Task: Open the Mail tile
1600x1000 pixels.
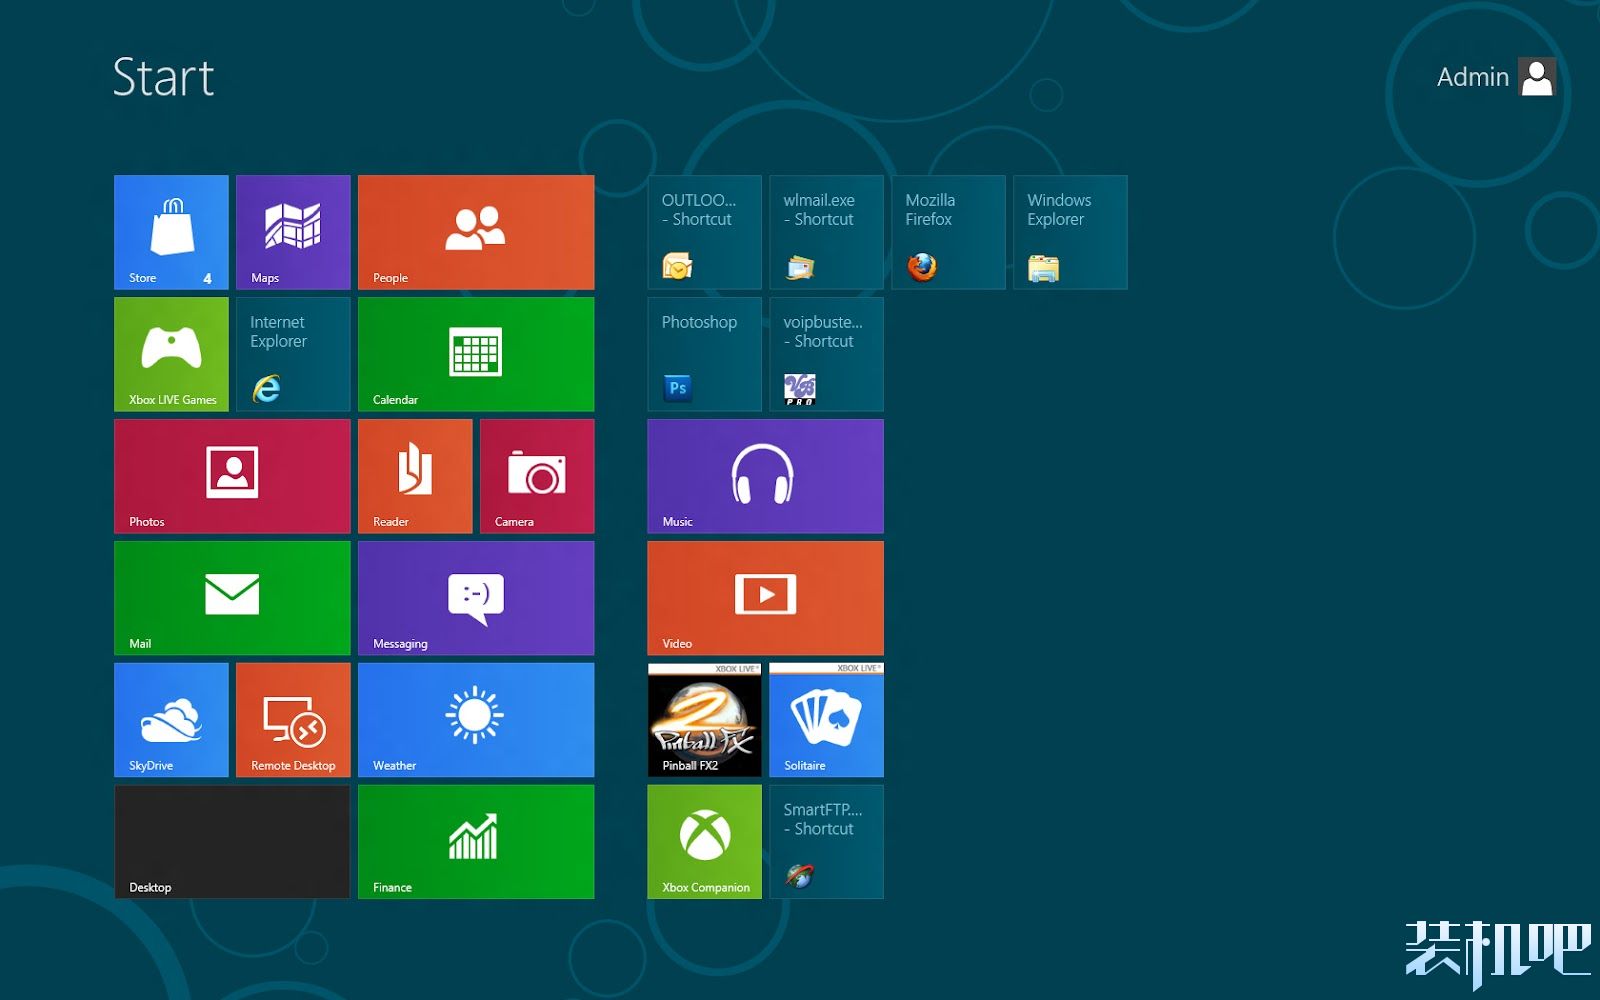Action: tap(232, 598)
